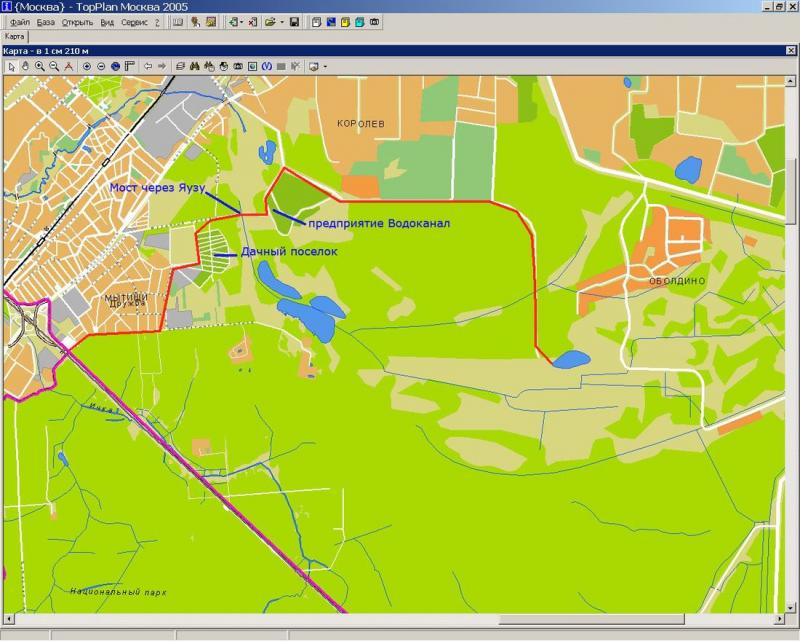Screen dimensions: 800x641
Task: Click the КОРОЛЕВ label on map
Action: coord(361,124)
